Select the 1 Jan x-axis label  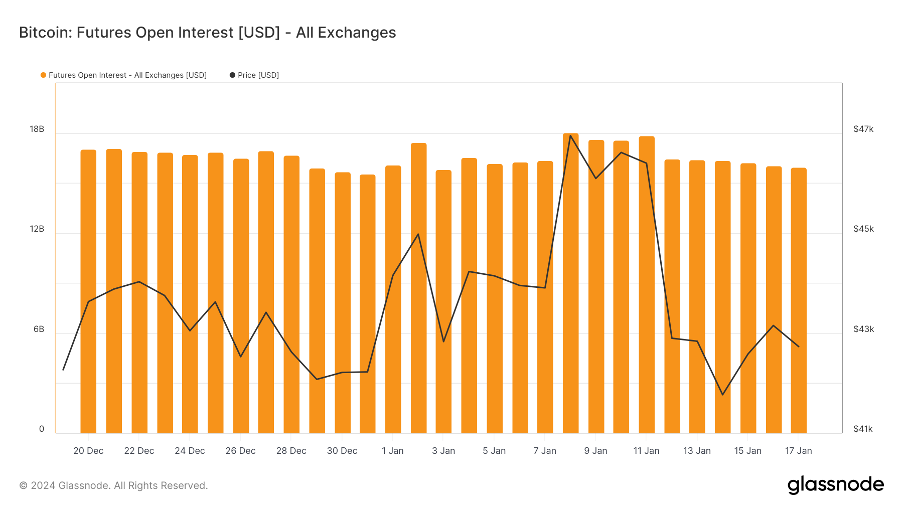(x=393, y=451)
